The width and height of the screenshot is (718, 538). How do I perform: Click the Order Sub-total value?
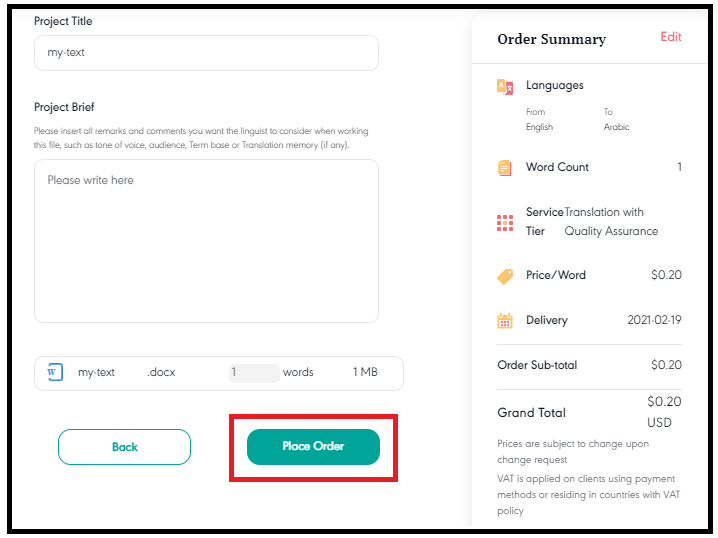pos(666,365)
